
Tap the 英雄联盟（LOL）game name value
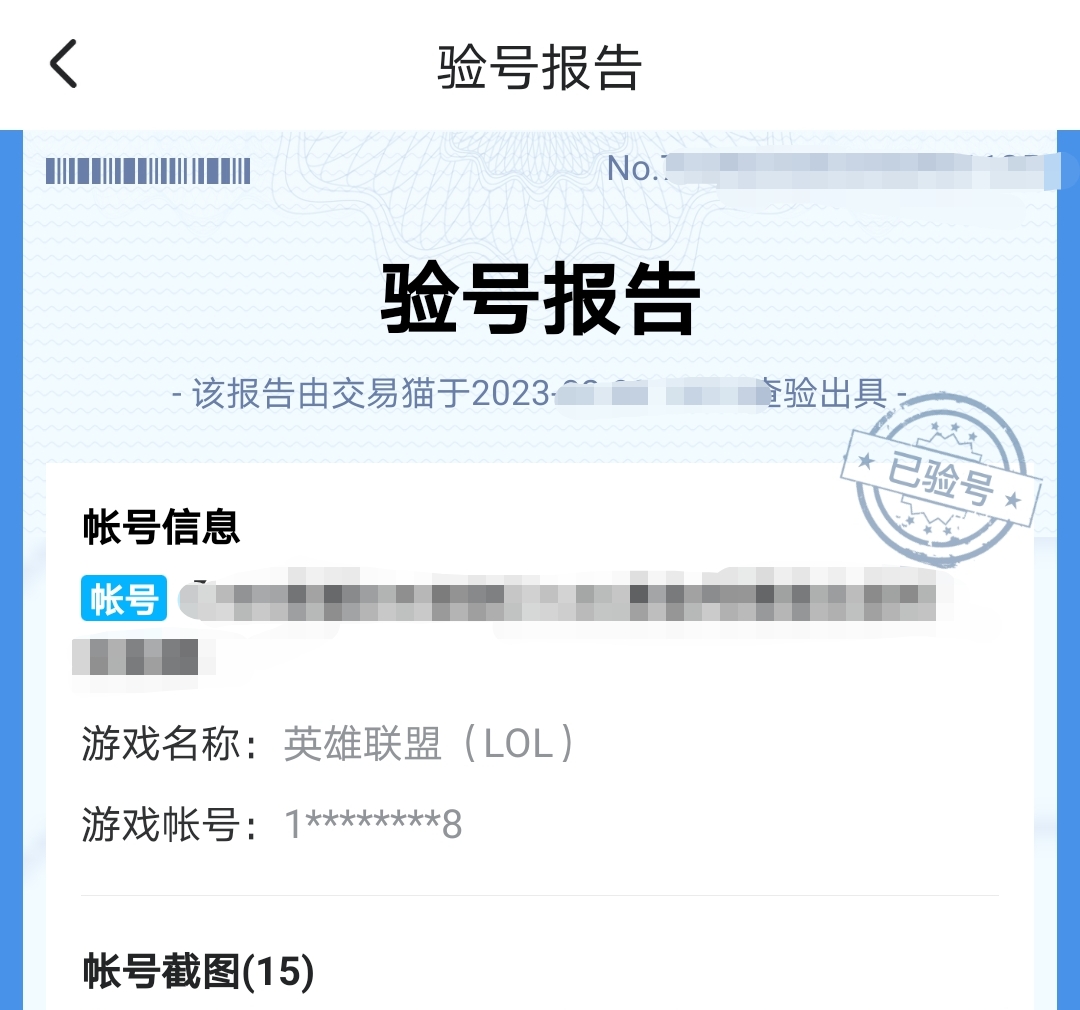tap(428, 744)
